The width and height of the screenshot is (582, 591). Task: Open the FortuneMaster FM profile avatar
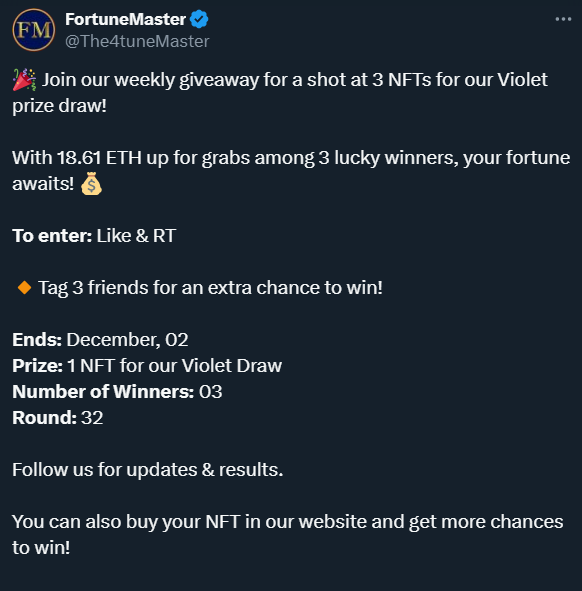[34, 30]
